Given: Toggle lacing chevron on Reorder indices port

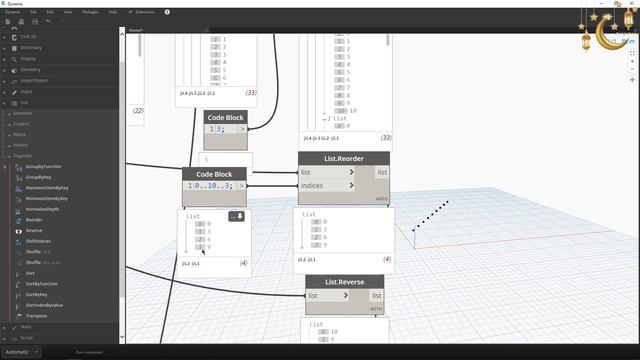Looking at the screenshot, I should click(351, 185).
